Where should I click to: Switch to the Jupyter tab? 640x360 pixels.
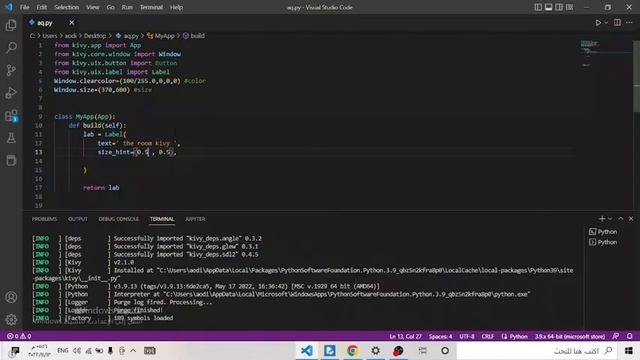click(195, 219)
